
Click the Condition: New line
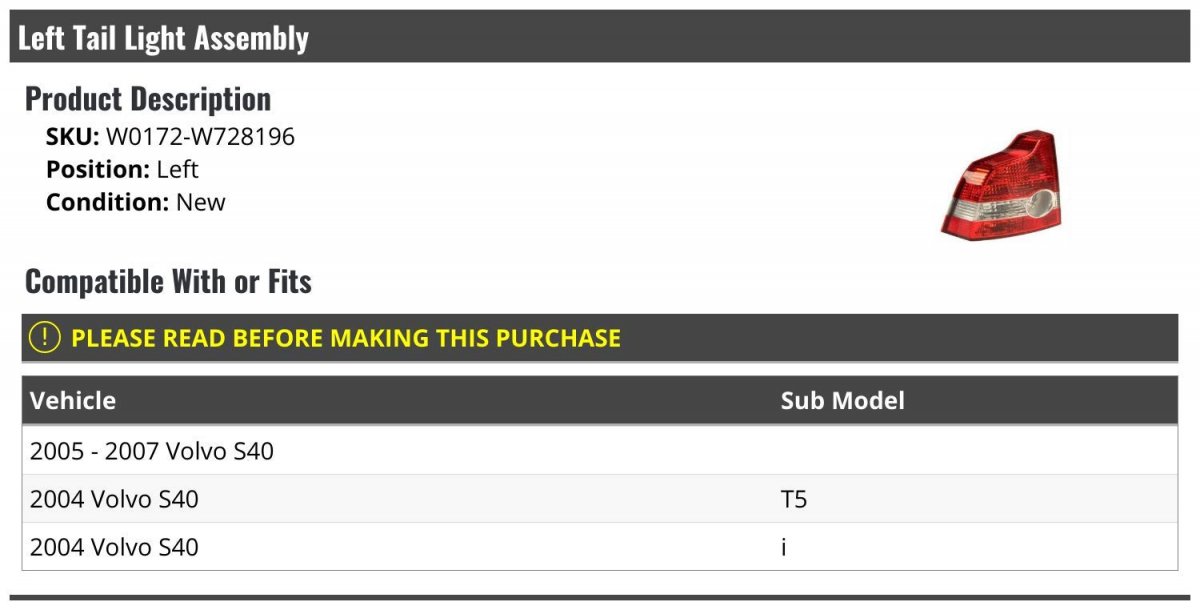coord(136,202)
